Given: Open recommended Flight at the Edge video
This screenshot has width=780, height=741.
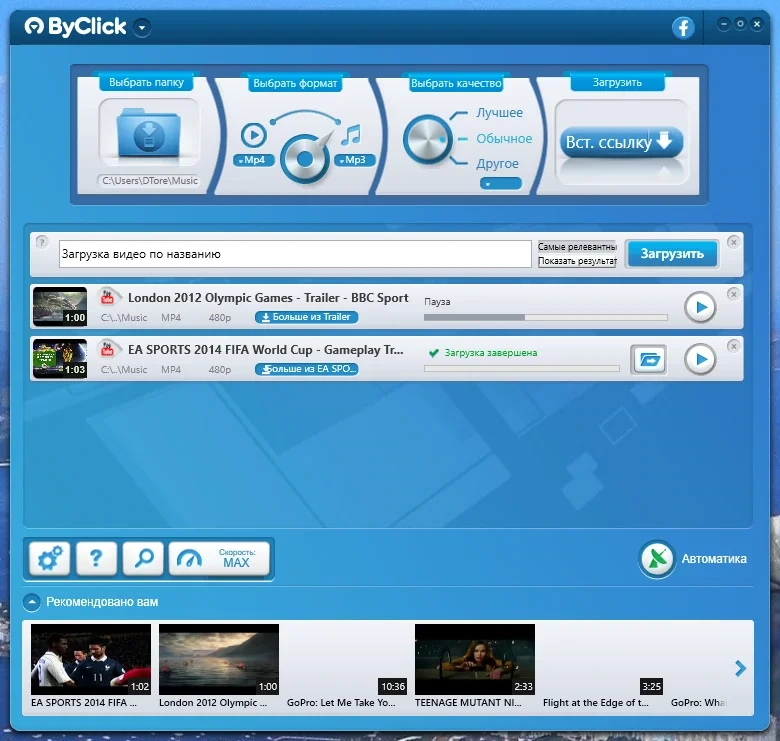Looking at the screenshot, I should click(x=603, y=659).
